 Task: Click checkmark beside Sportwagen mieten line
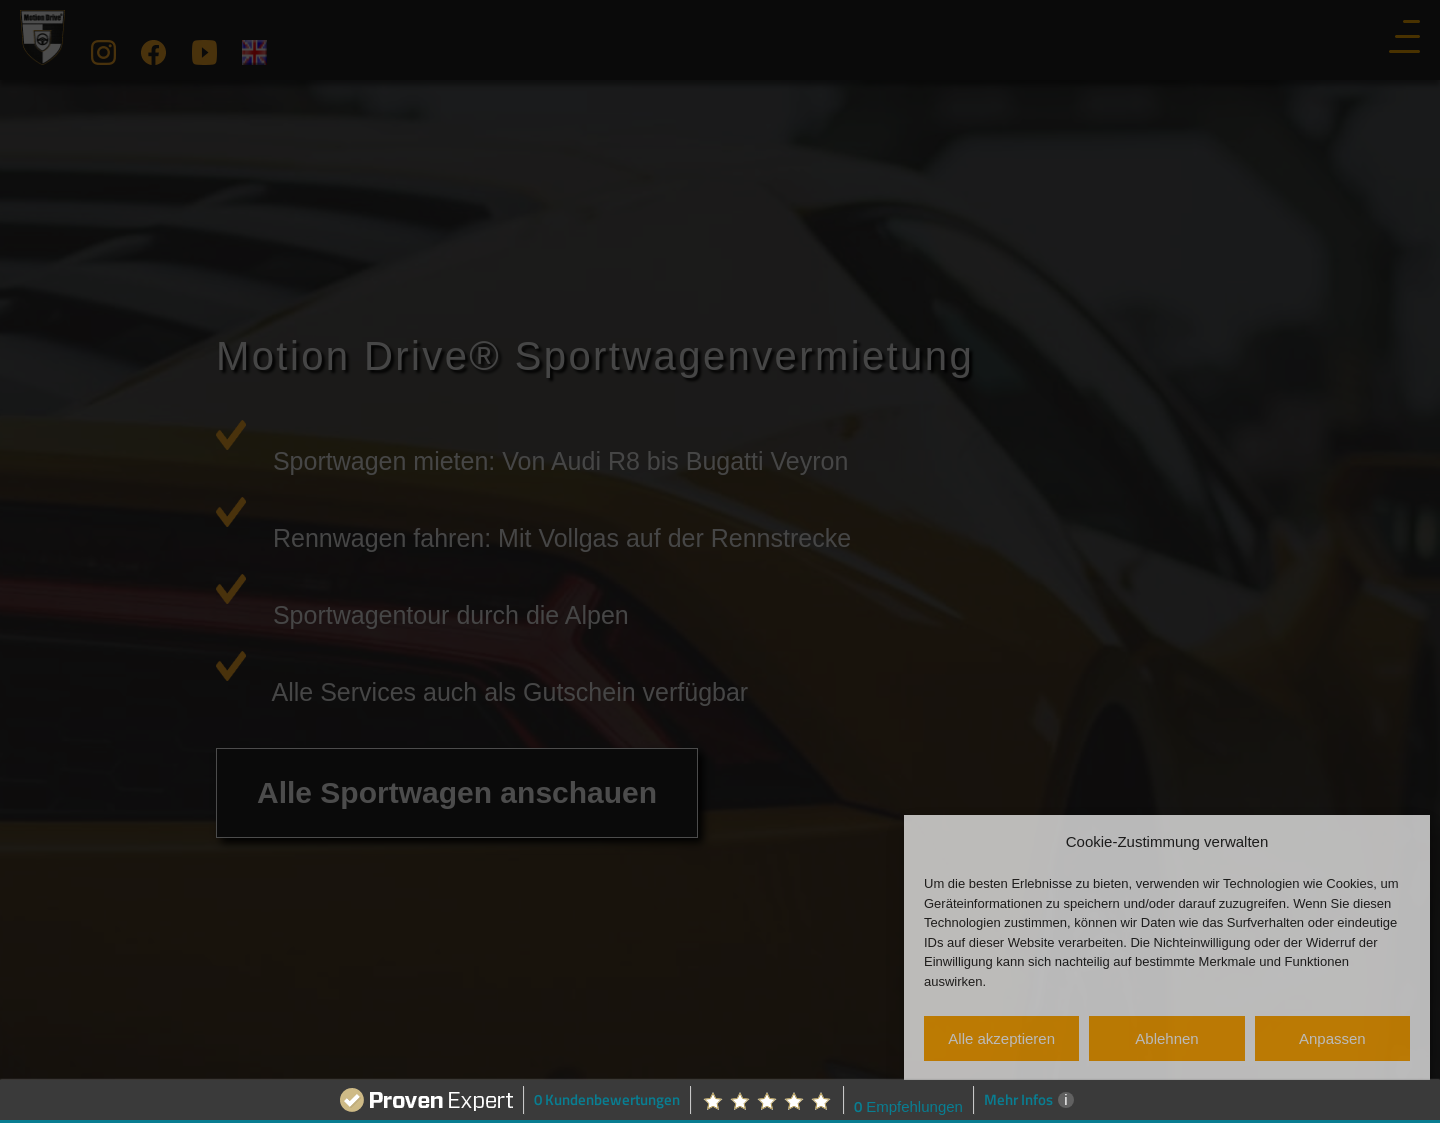click(x=231, y=435)
